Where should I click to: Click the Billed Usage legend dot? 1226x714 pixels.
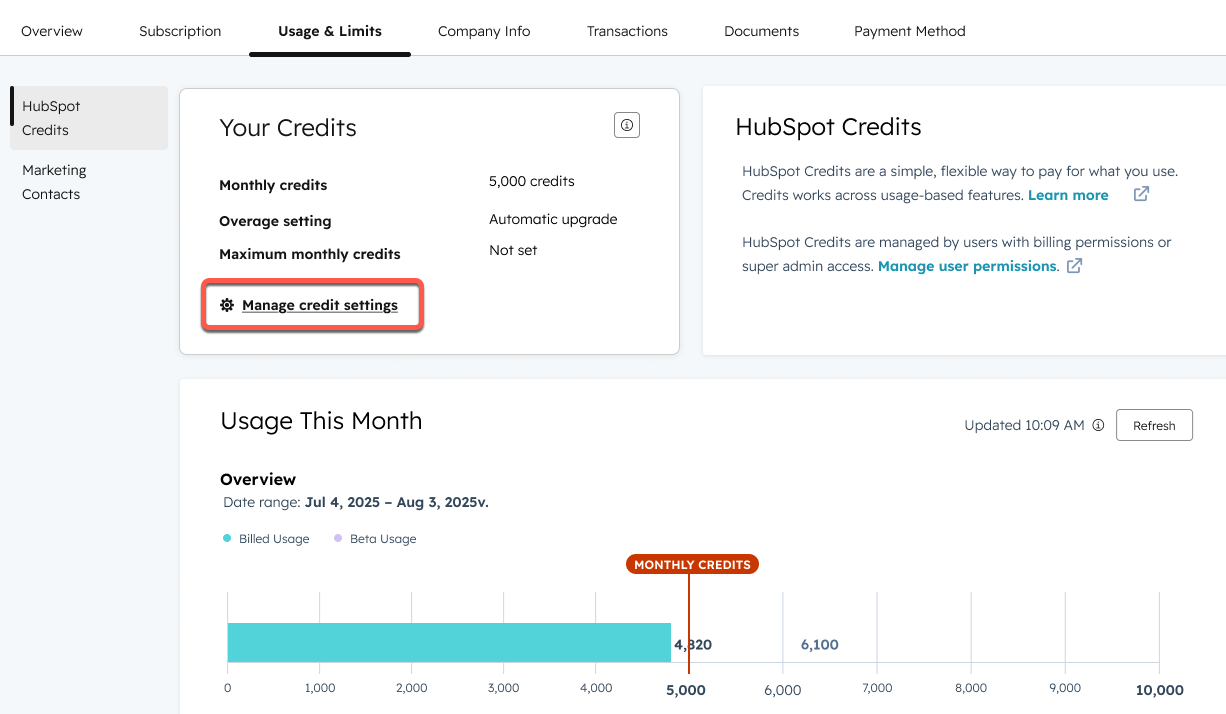[226, 537]
